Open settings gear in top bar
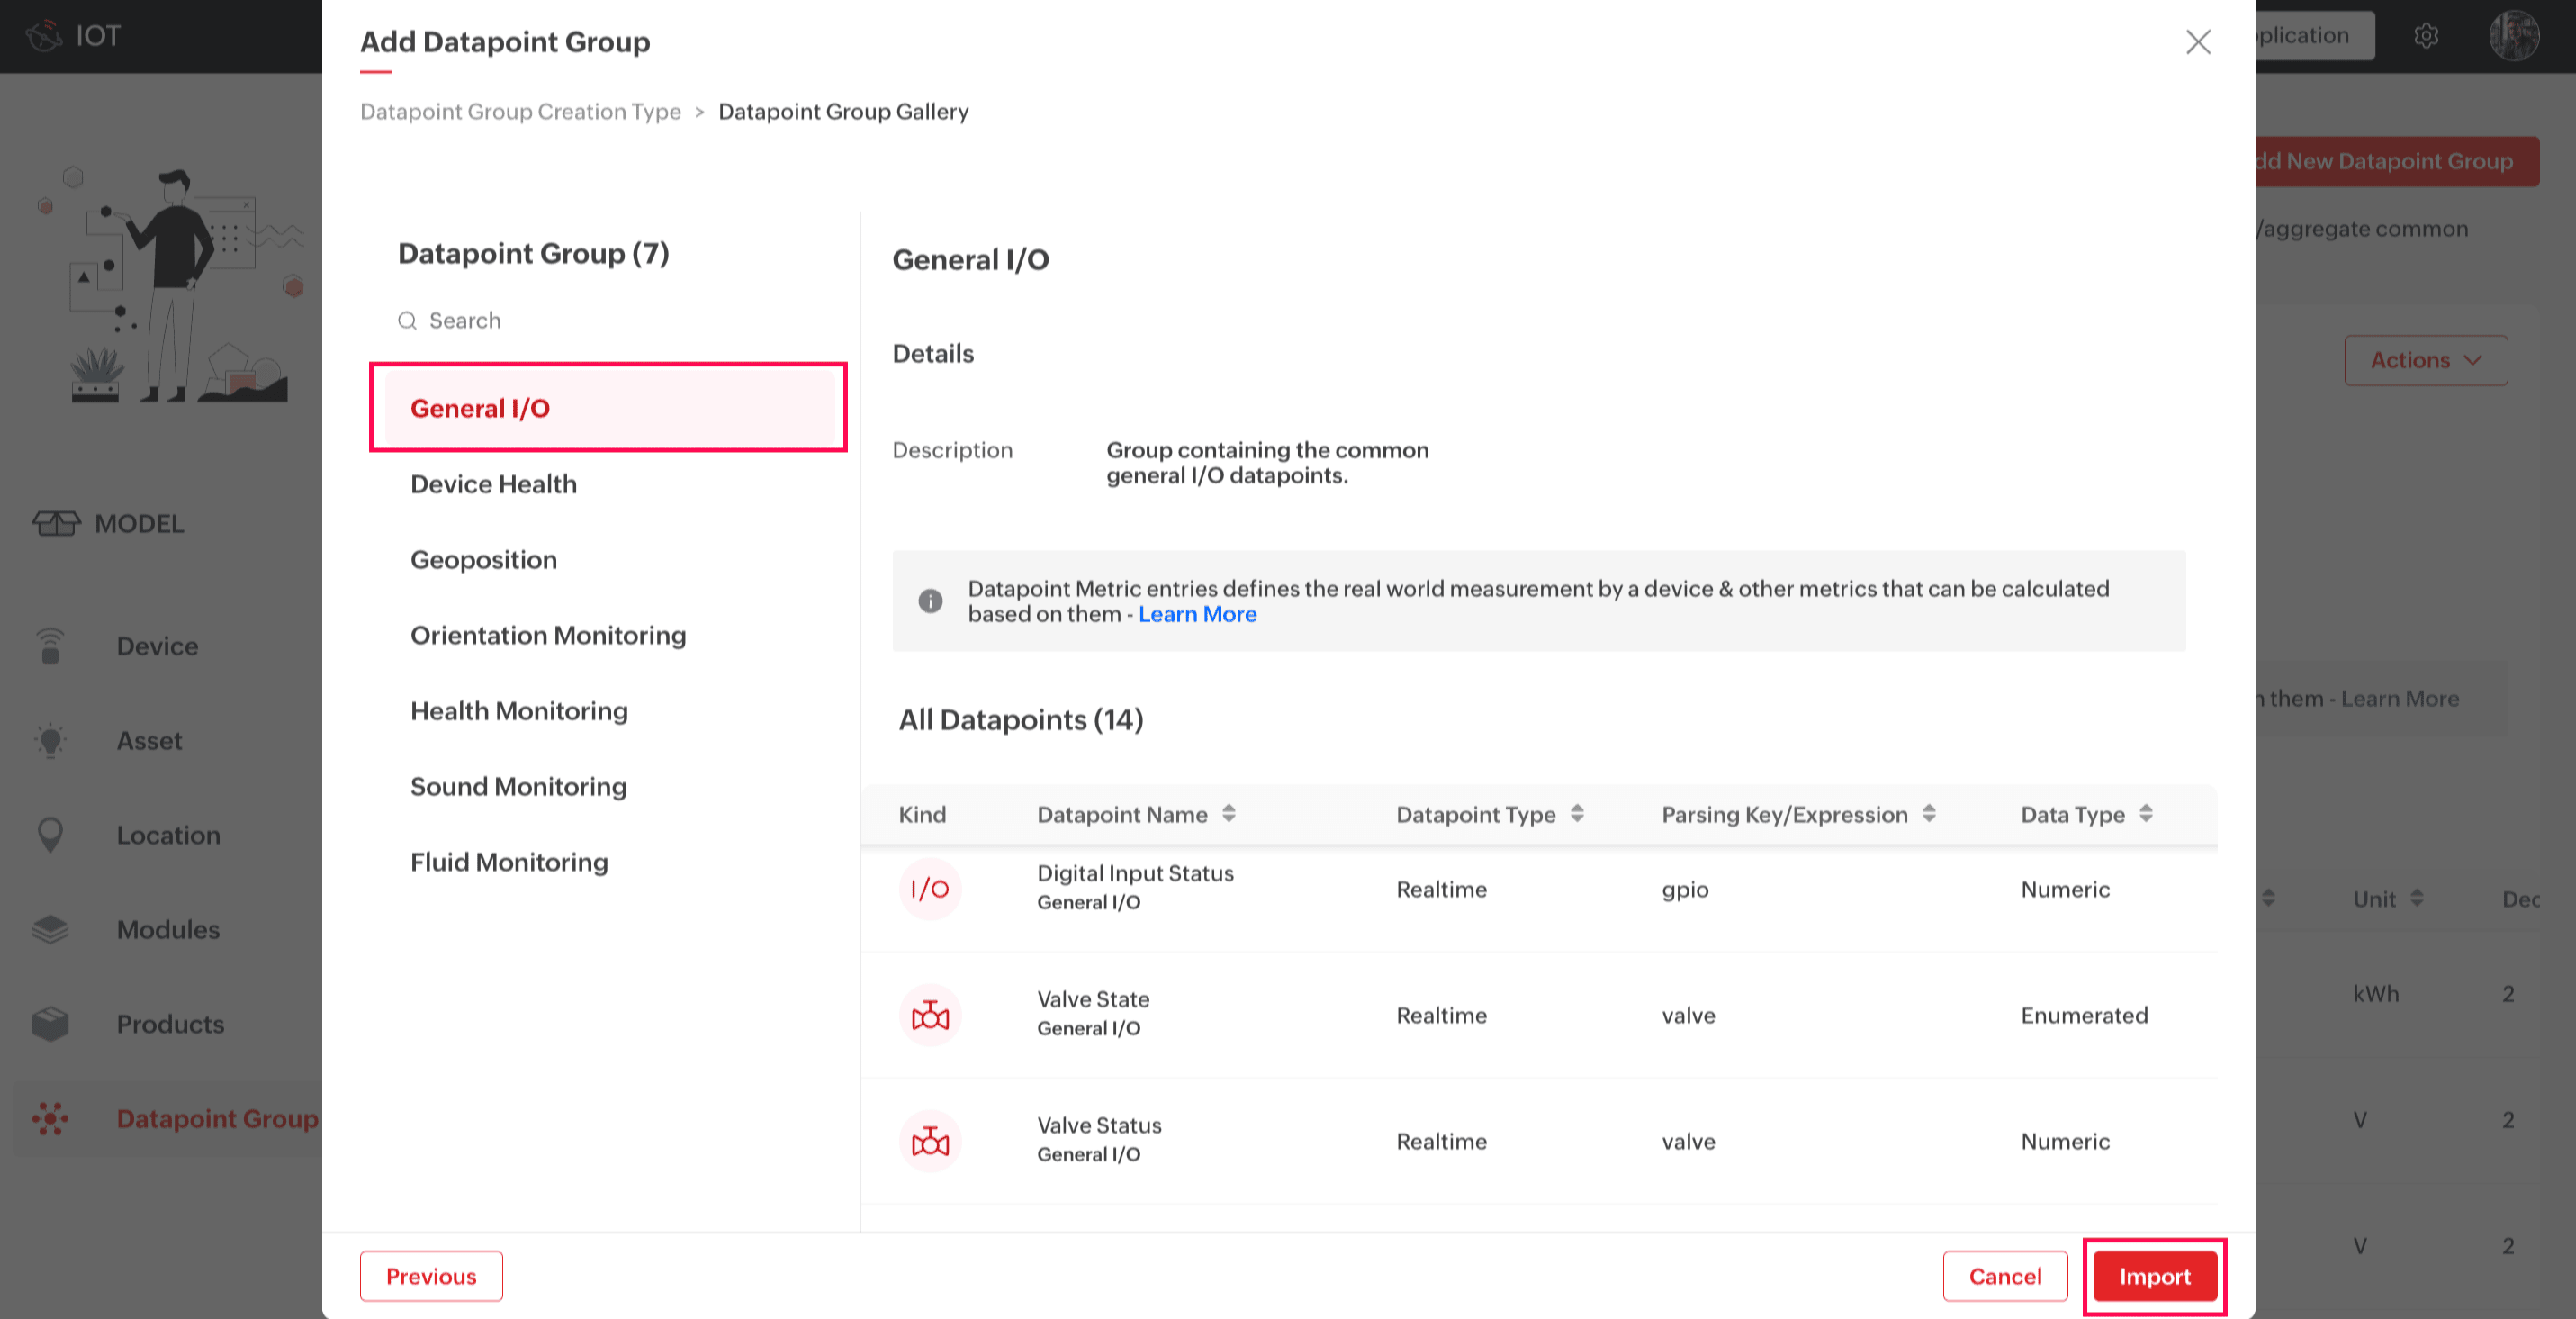The height and width of the screenshot is (1319, 2576). 2426,36
